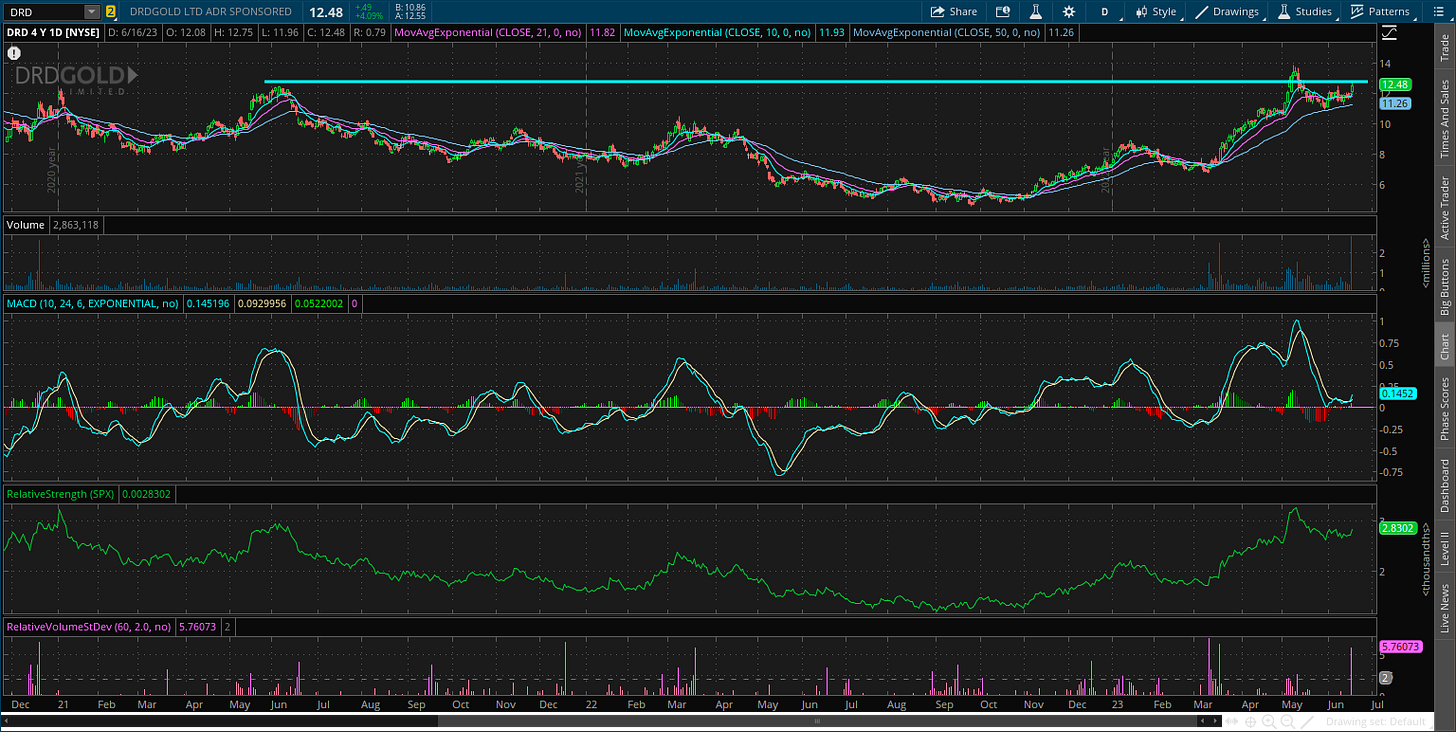Click the A: 12.55 ask quote
Viewport: 1456px width, 732px height.
click(411, 17)
